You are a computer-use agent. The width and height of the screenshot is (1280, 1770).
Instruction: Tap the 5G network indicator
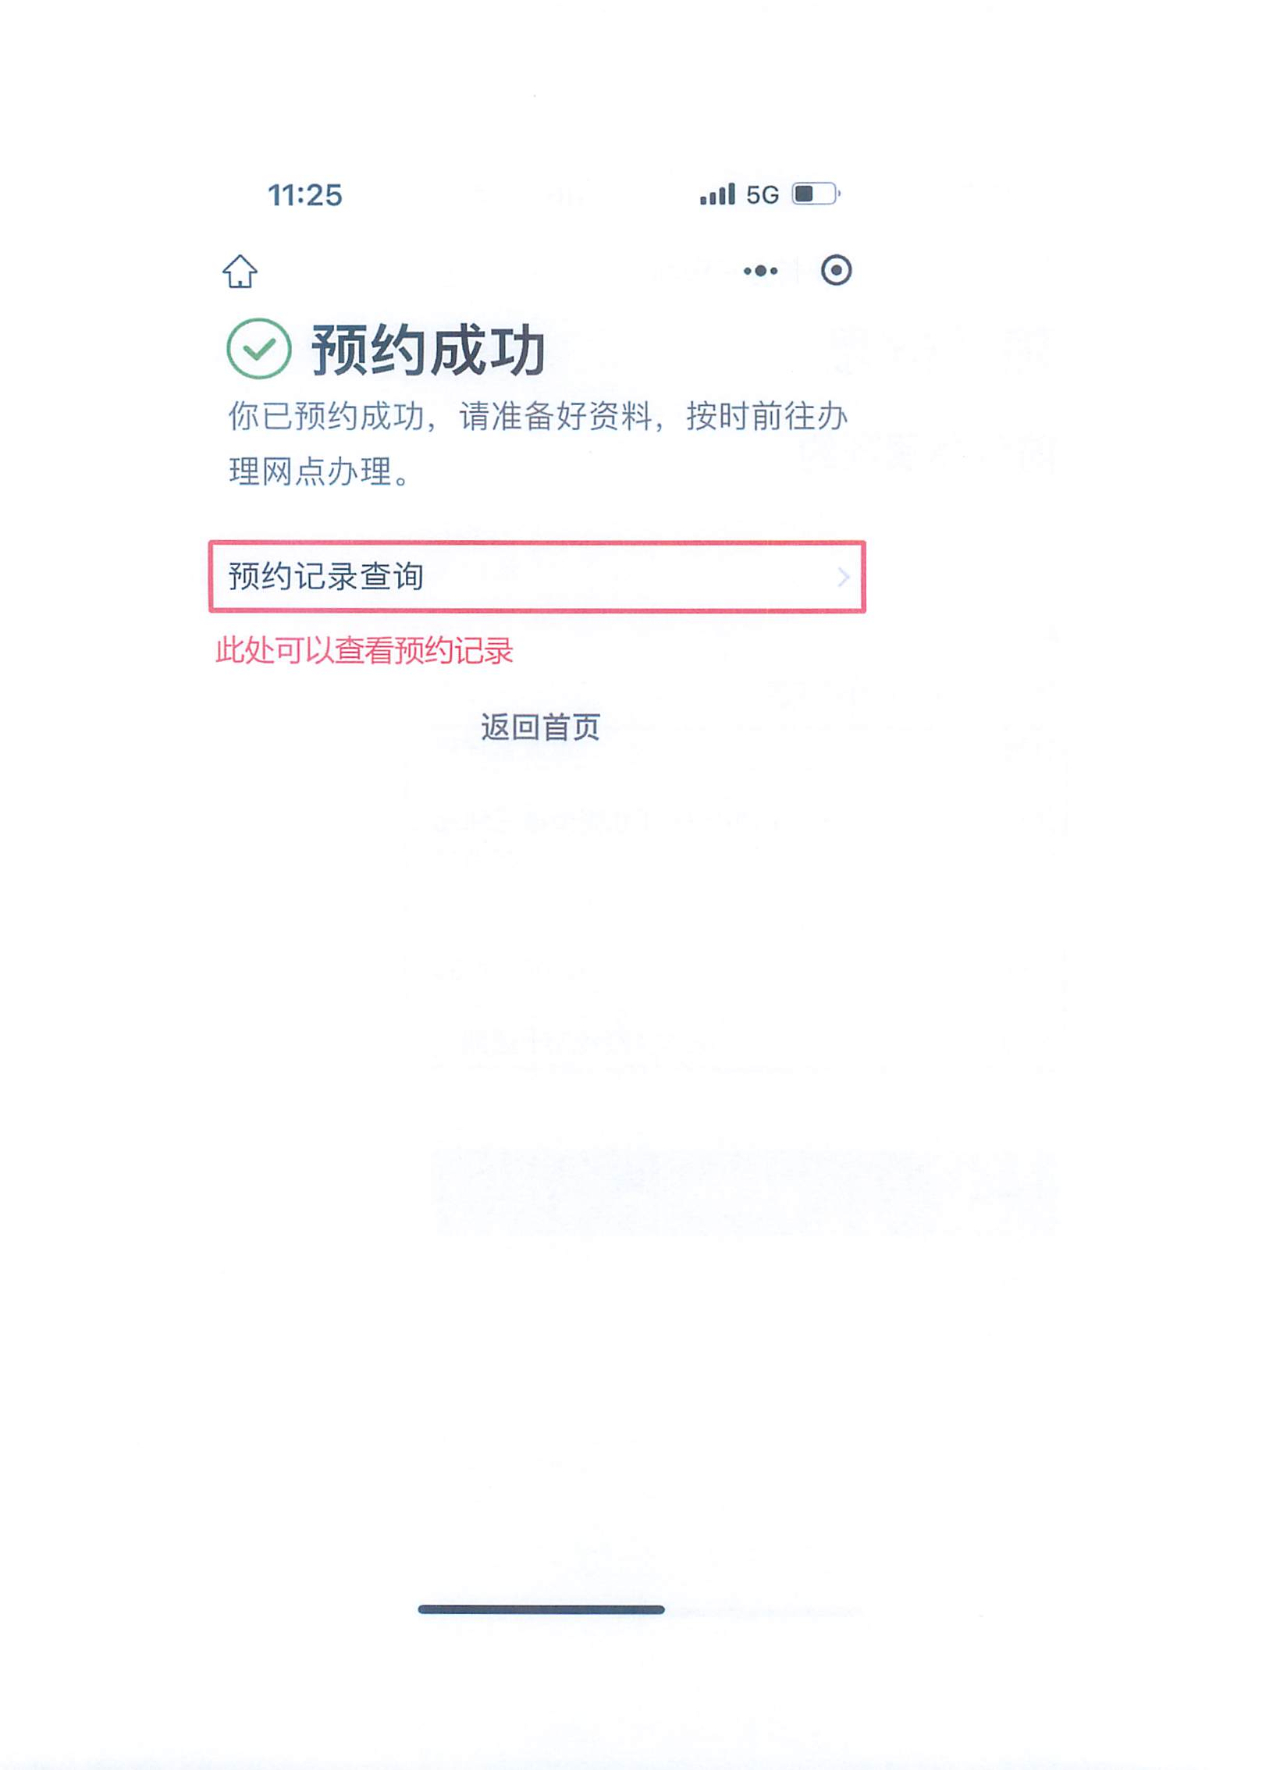763,195
